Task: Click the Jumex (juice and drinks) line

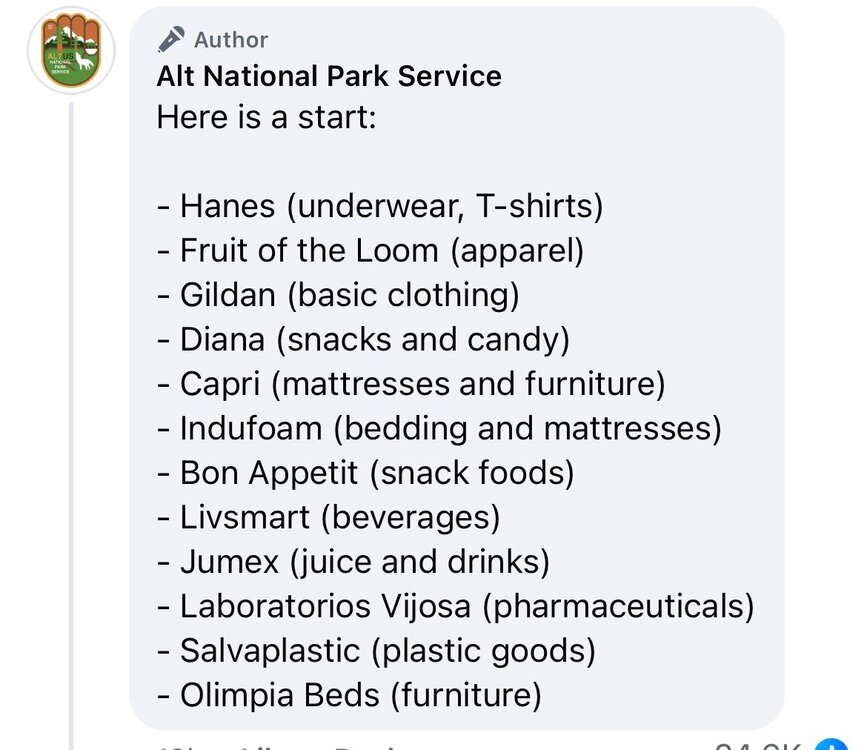Action: click(353, 561)
